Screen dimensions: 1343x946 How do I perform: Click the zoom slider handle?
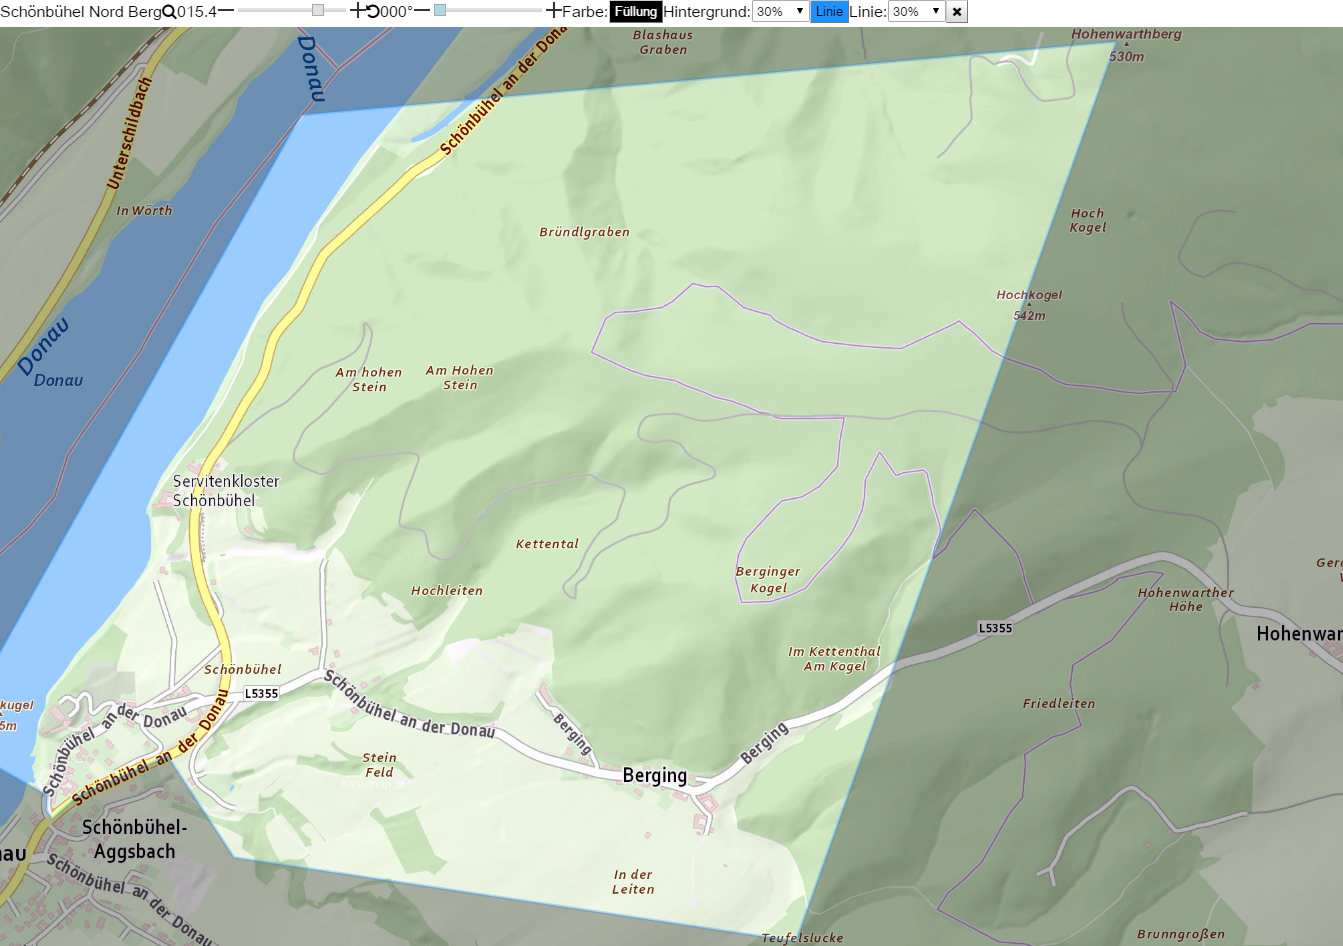pyautogui.click(x=318, y=11)
